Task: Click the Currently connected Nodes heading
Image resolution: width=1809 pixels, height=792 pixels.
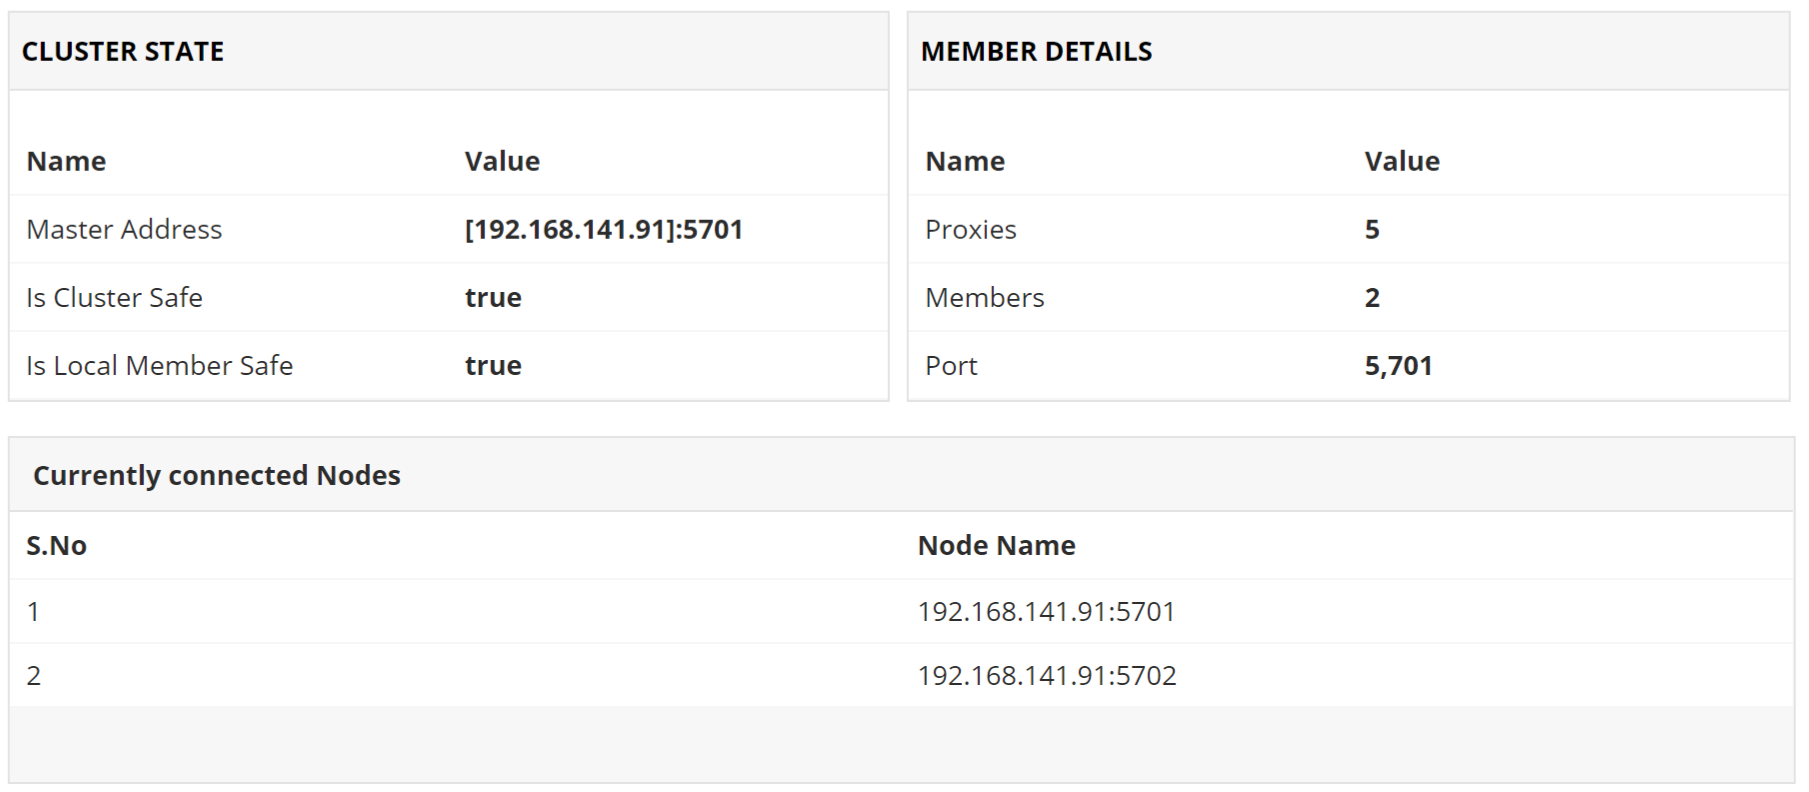Action: point(216,475)
